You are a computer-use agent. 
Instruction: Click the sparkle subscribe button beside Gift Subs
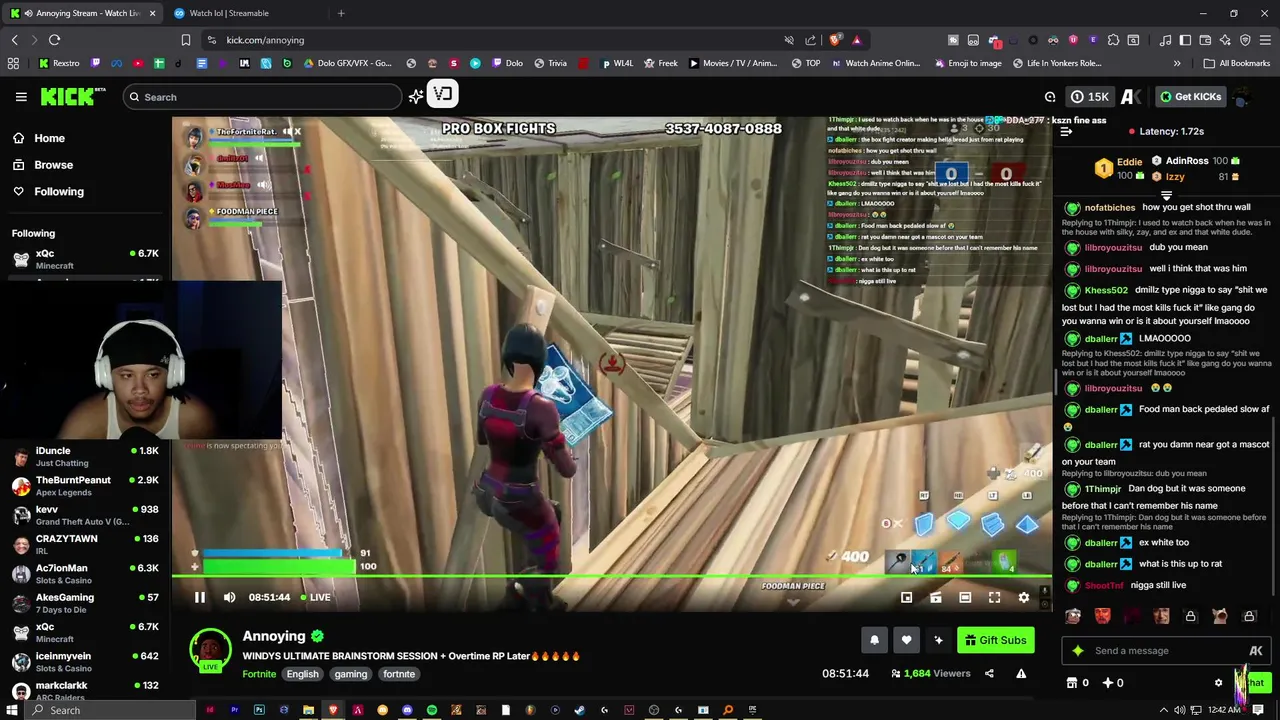point(938,640)
